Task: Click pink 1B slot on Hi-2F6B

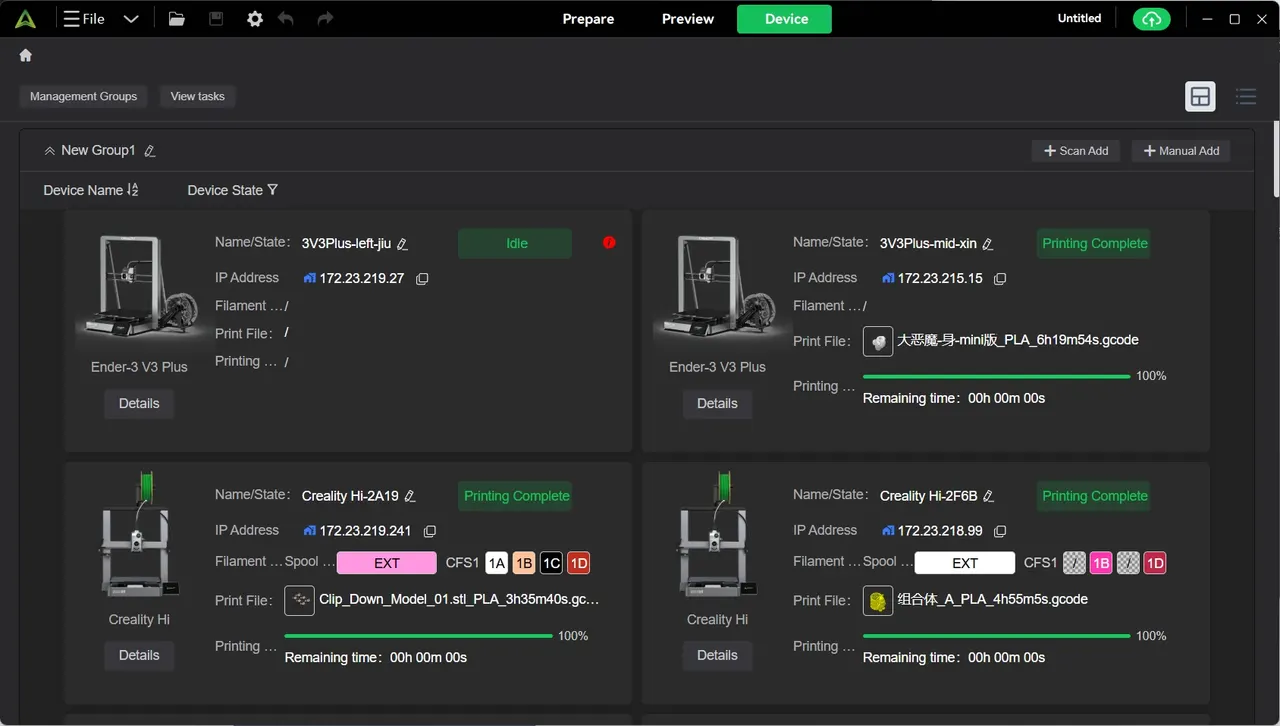Action: [x=1101, y=563]
